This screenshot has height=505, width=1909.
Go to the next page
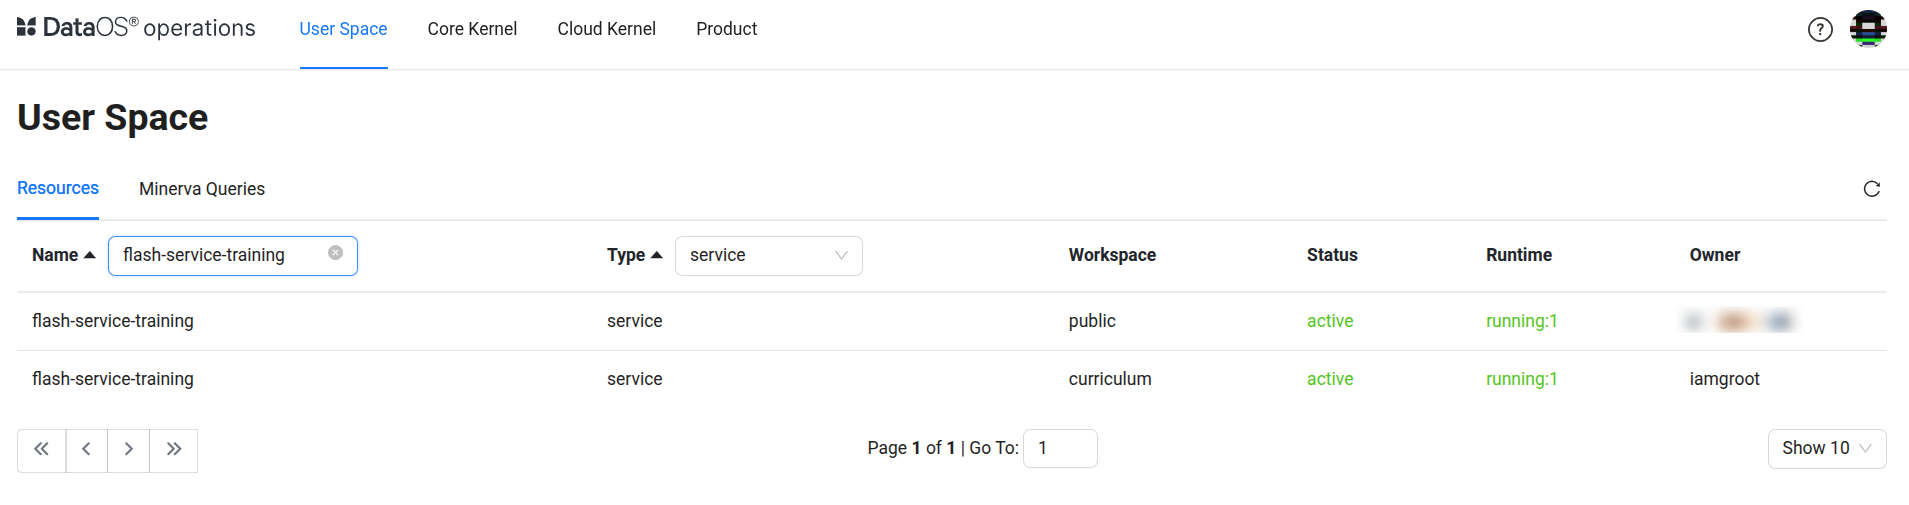pos(129,449)
